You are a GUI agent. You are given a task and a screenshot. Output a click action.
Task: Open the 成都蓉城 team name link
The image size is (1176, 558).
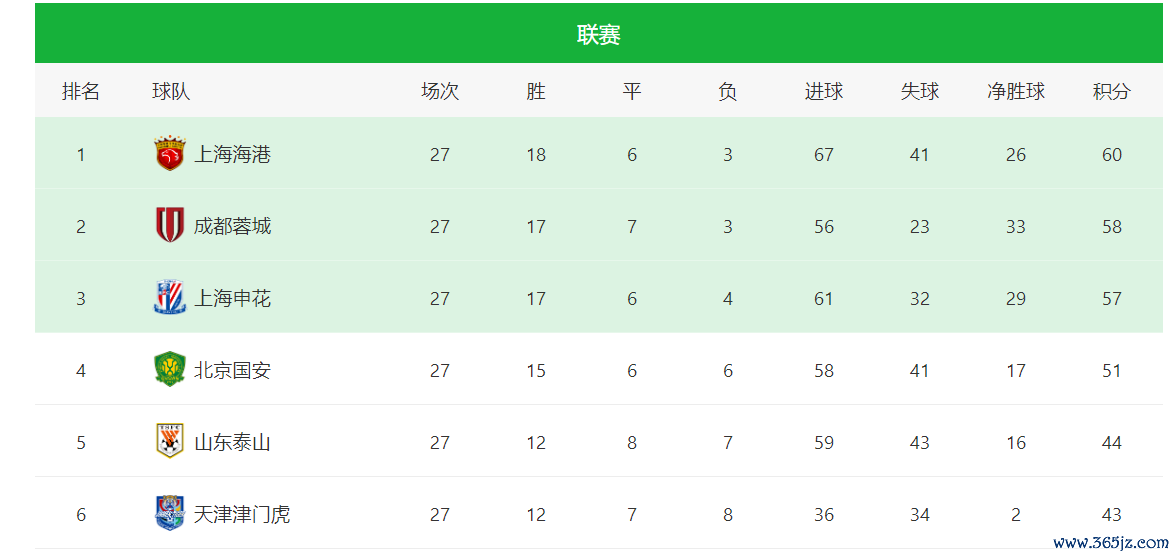click(x=232, y=227)
